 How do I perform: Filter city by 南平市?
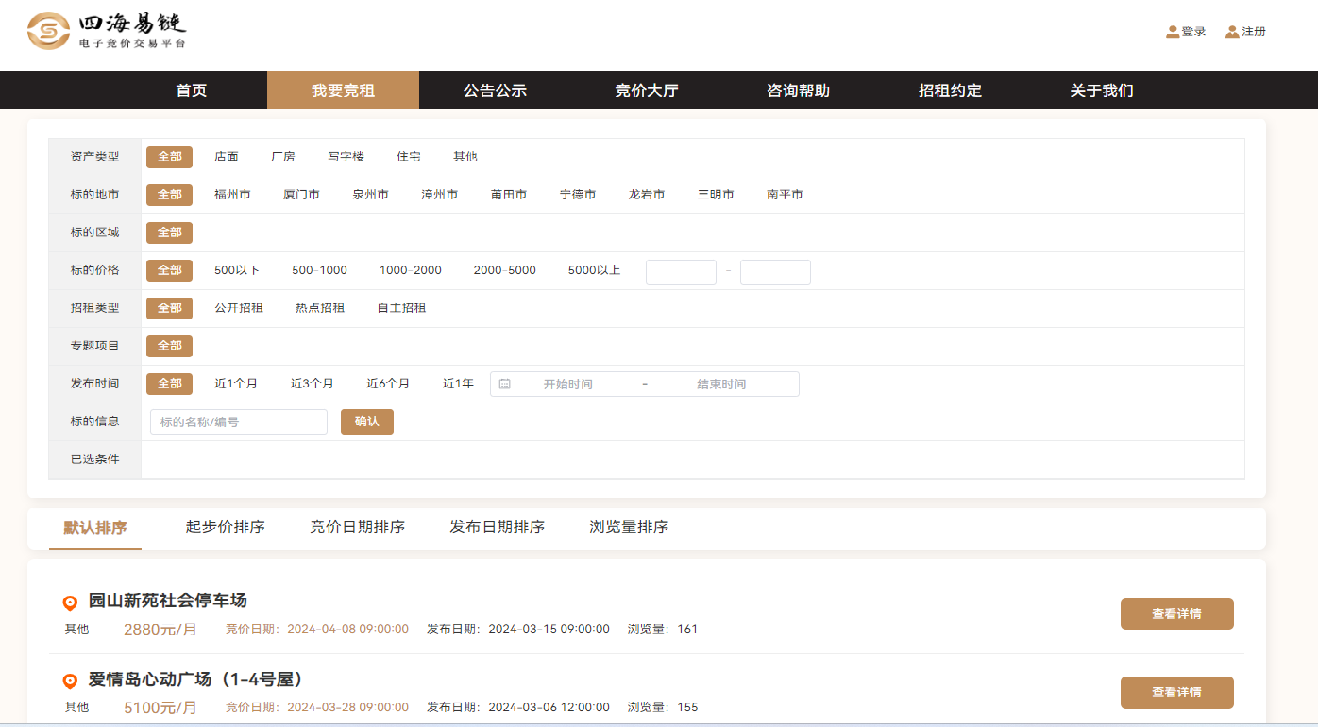pos(785,195)
